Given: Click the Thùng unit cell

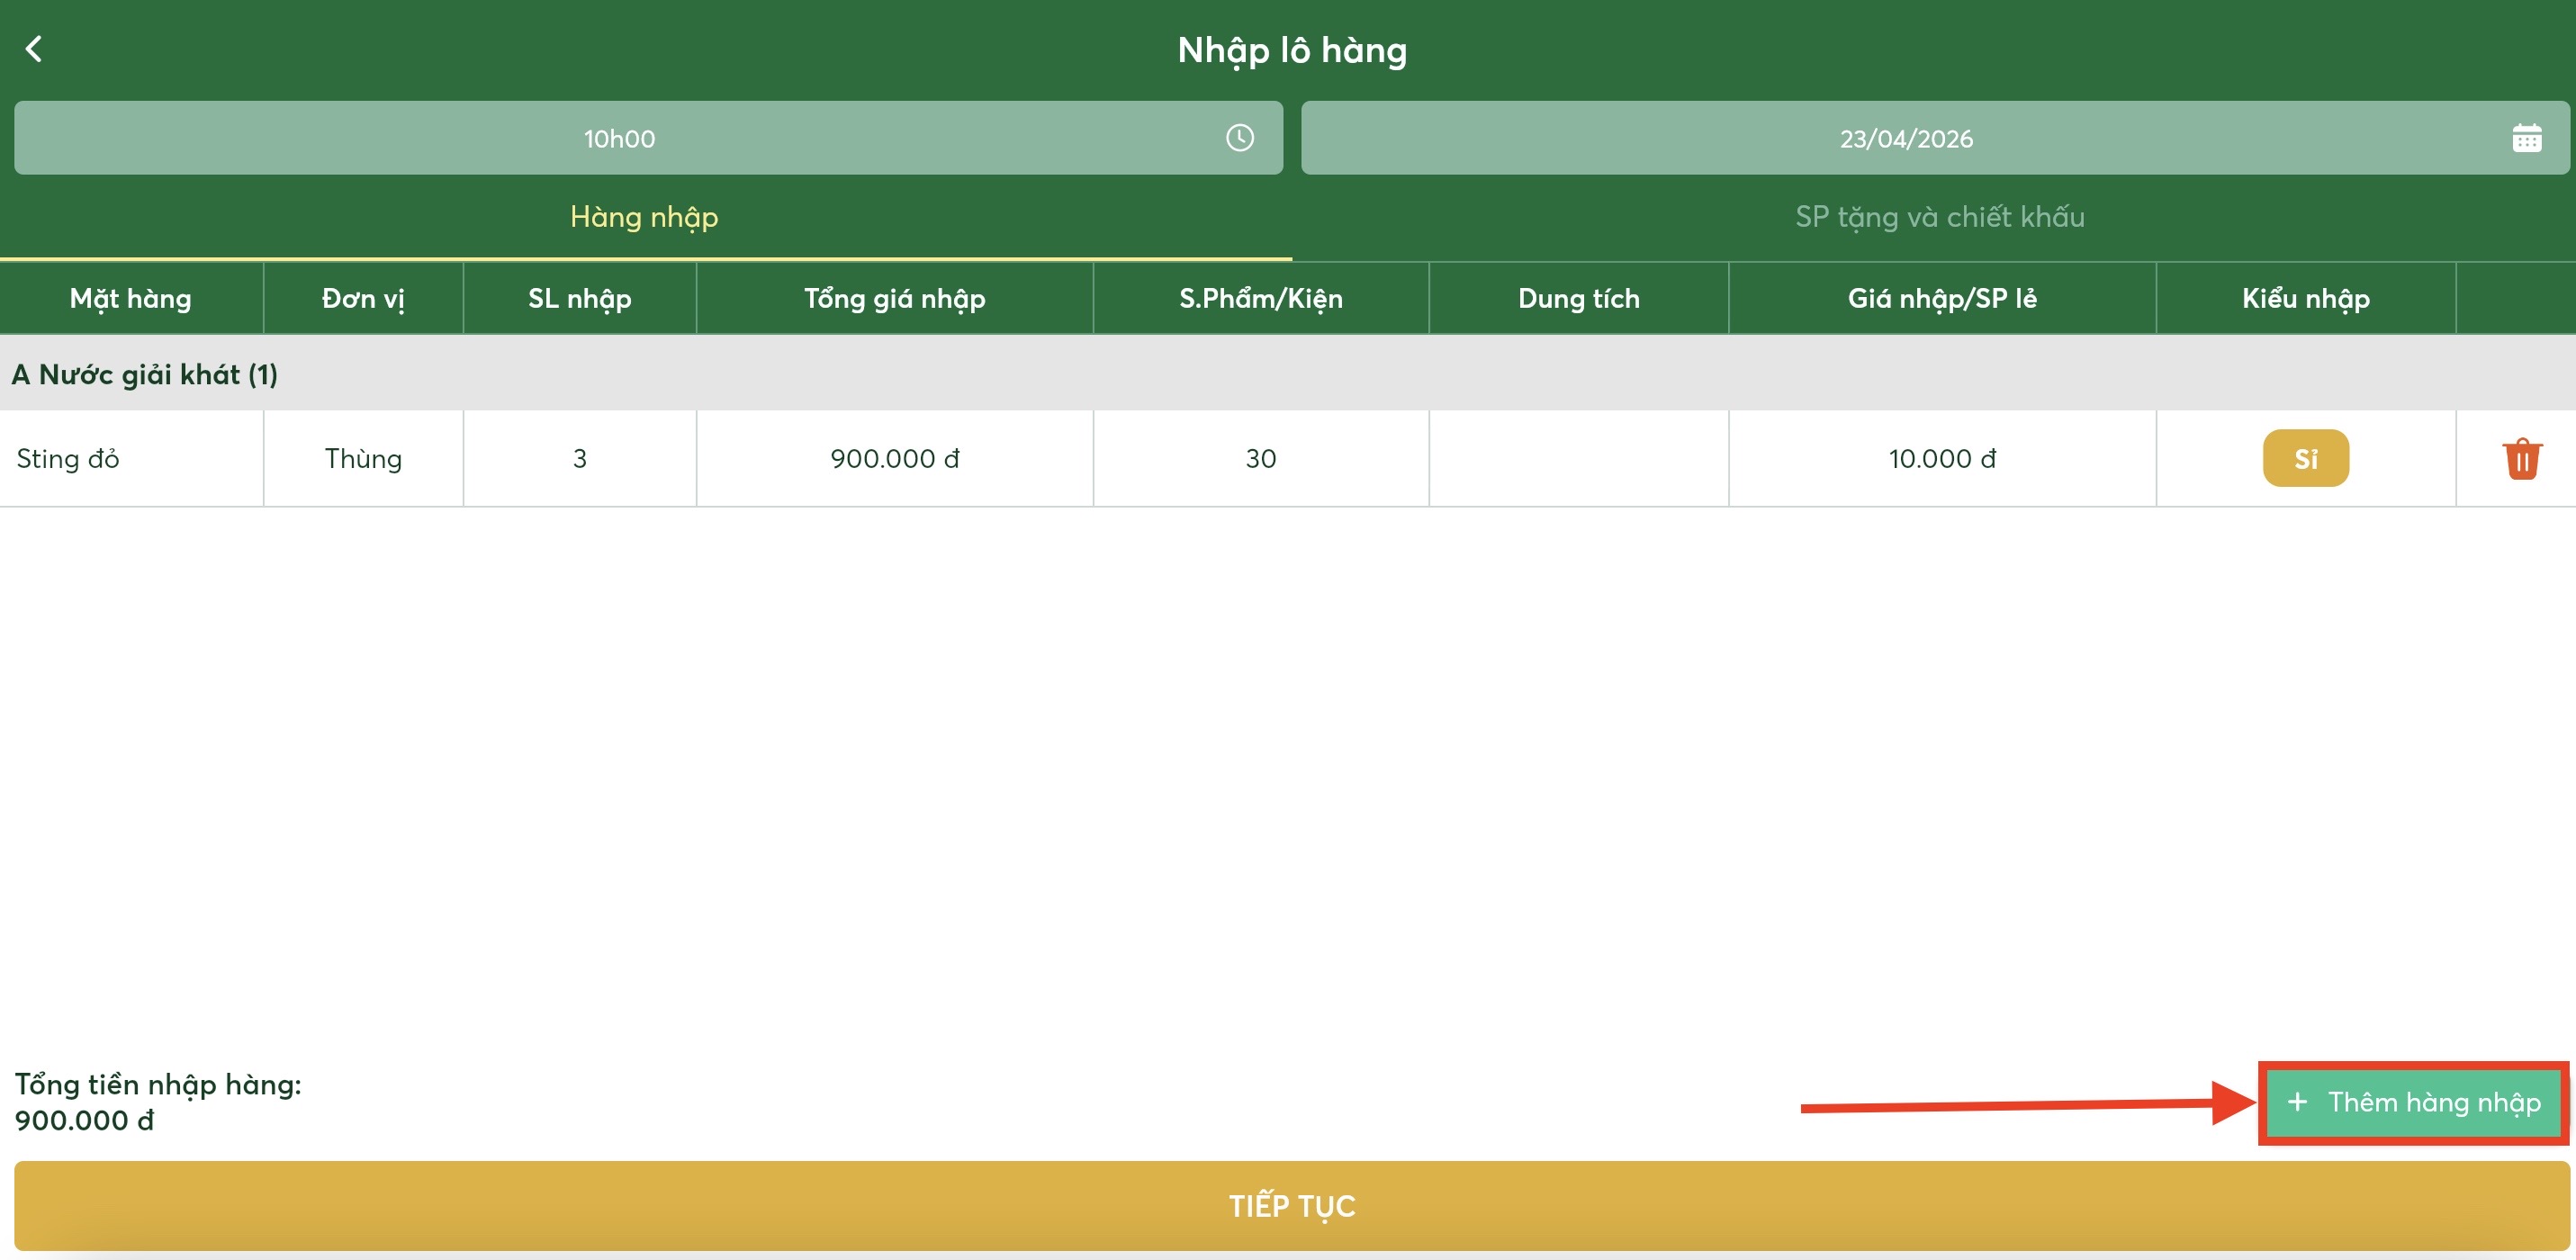Looking at the screenshot, I should coord(363,459).
